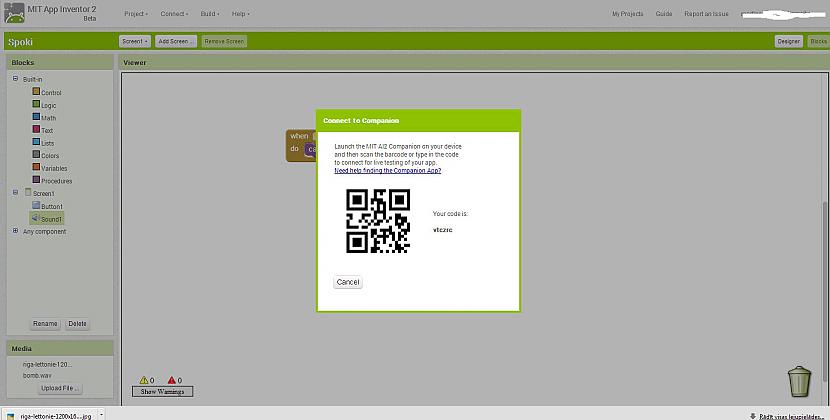Switch to the Designer view

pyautogui.click(x=788, y=41)
